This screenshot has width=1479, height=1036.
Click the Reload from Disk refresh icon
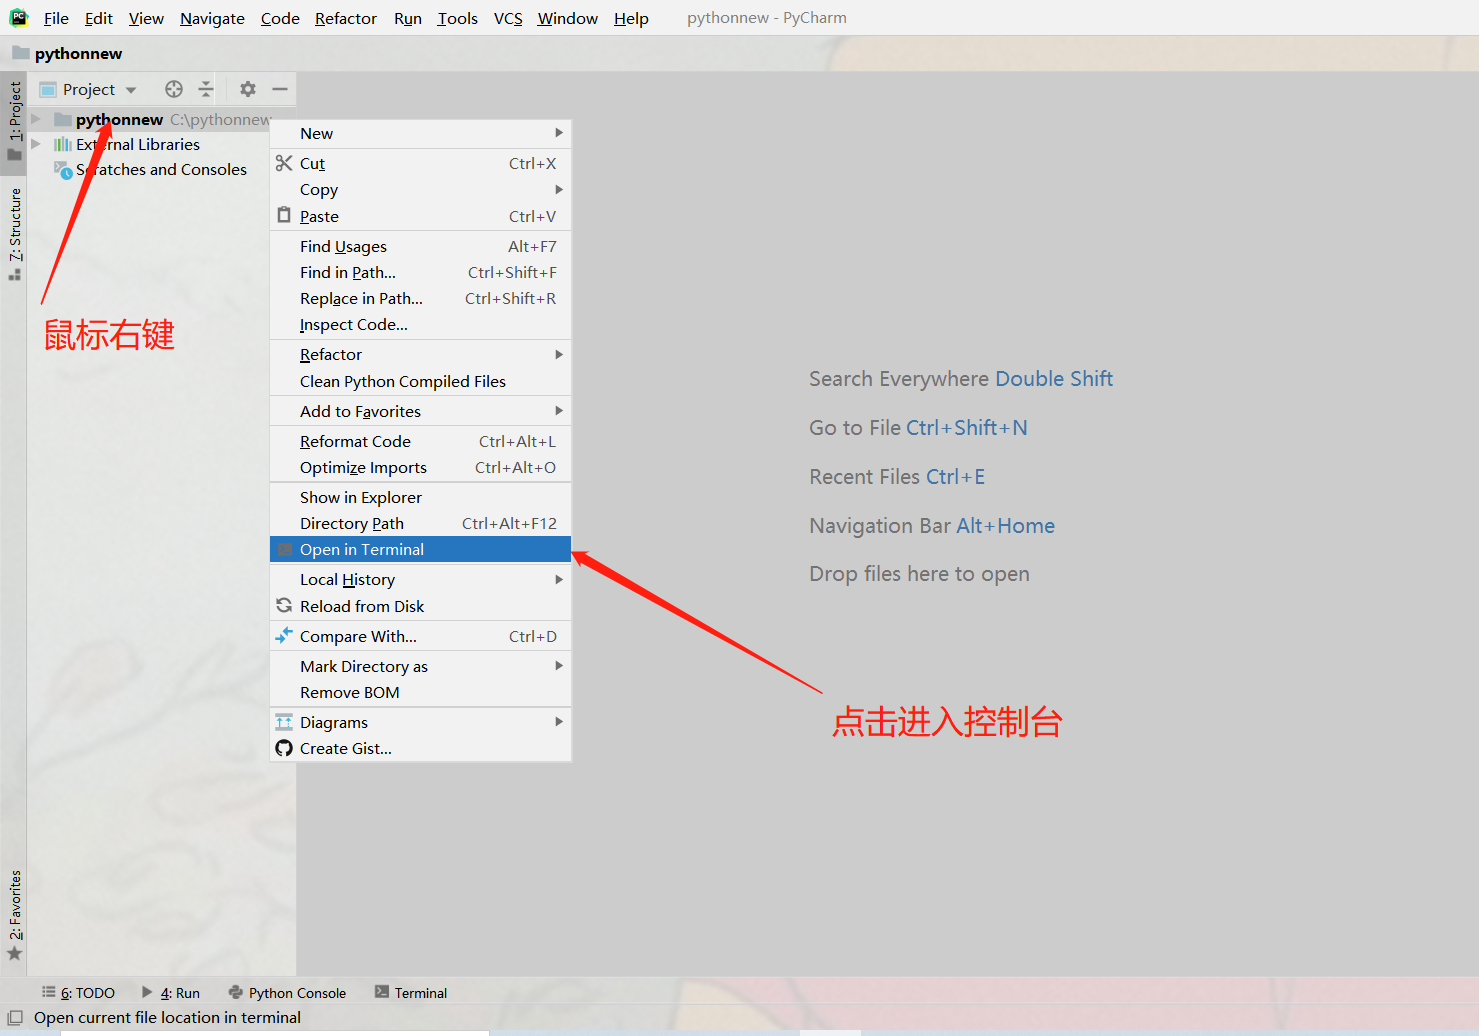(x=285, y=606)
